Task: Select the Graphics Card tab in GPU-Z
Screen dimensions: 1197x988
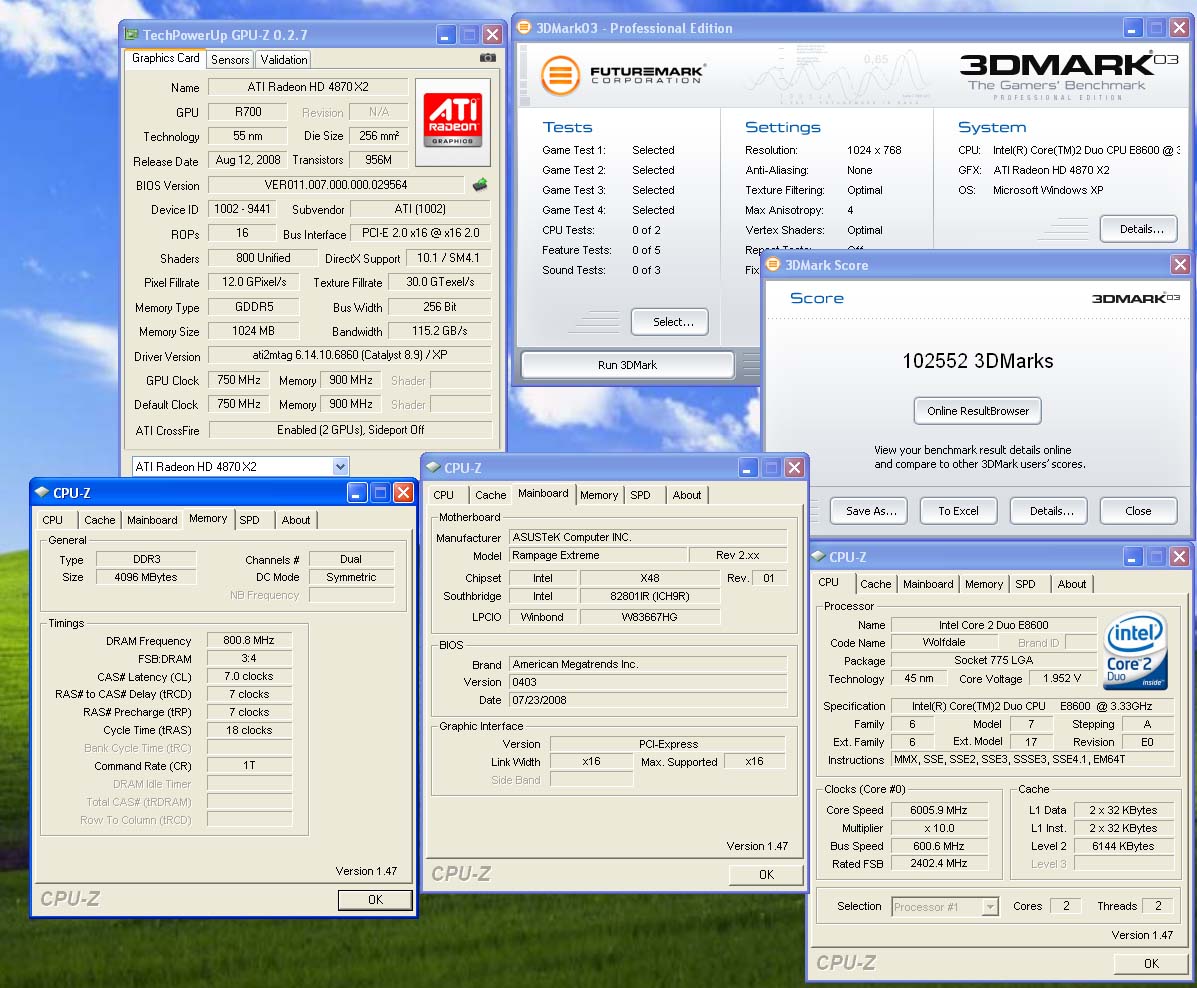Action: pyautogui.click(x=166, y=58)
